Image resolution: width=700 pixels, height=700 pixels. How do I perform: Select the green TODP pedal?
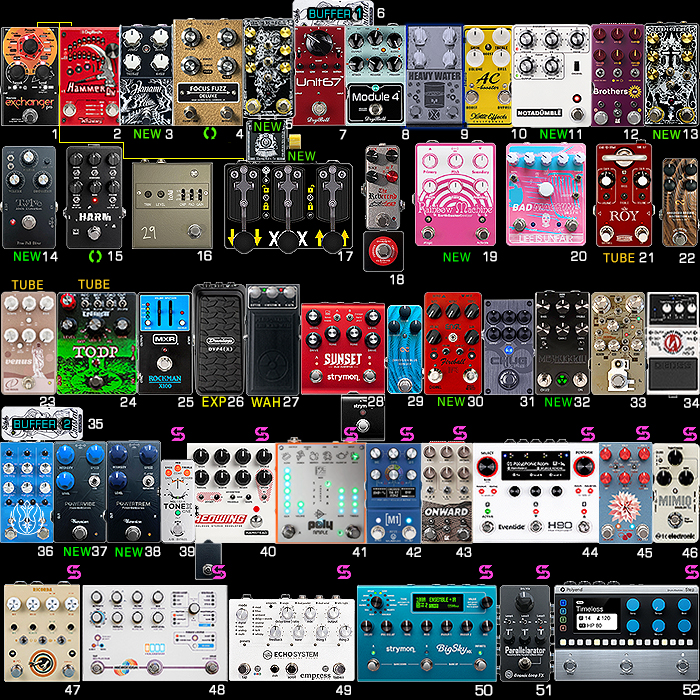[96, 343]
